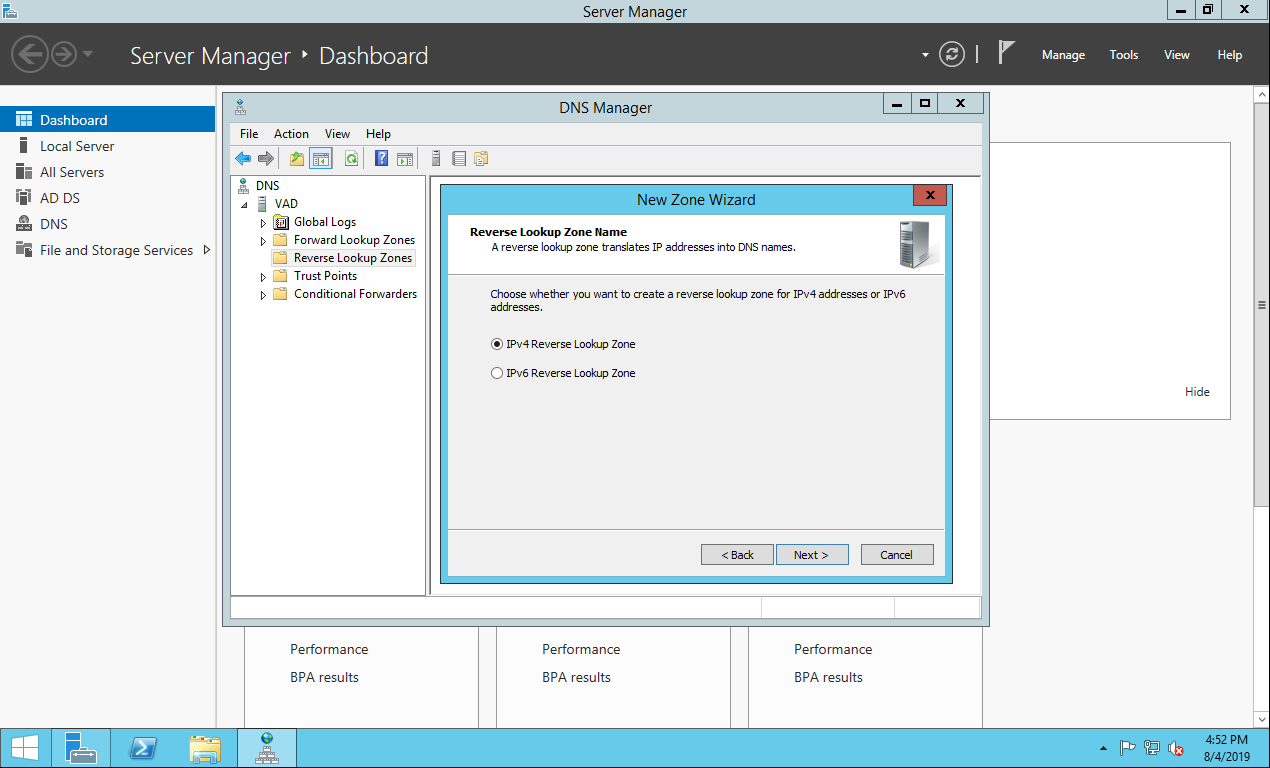This screenshot has height=768, width=1270.
Task: Open Help via blue question mark icon
Action: 381,158
